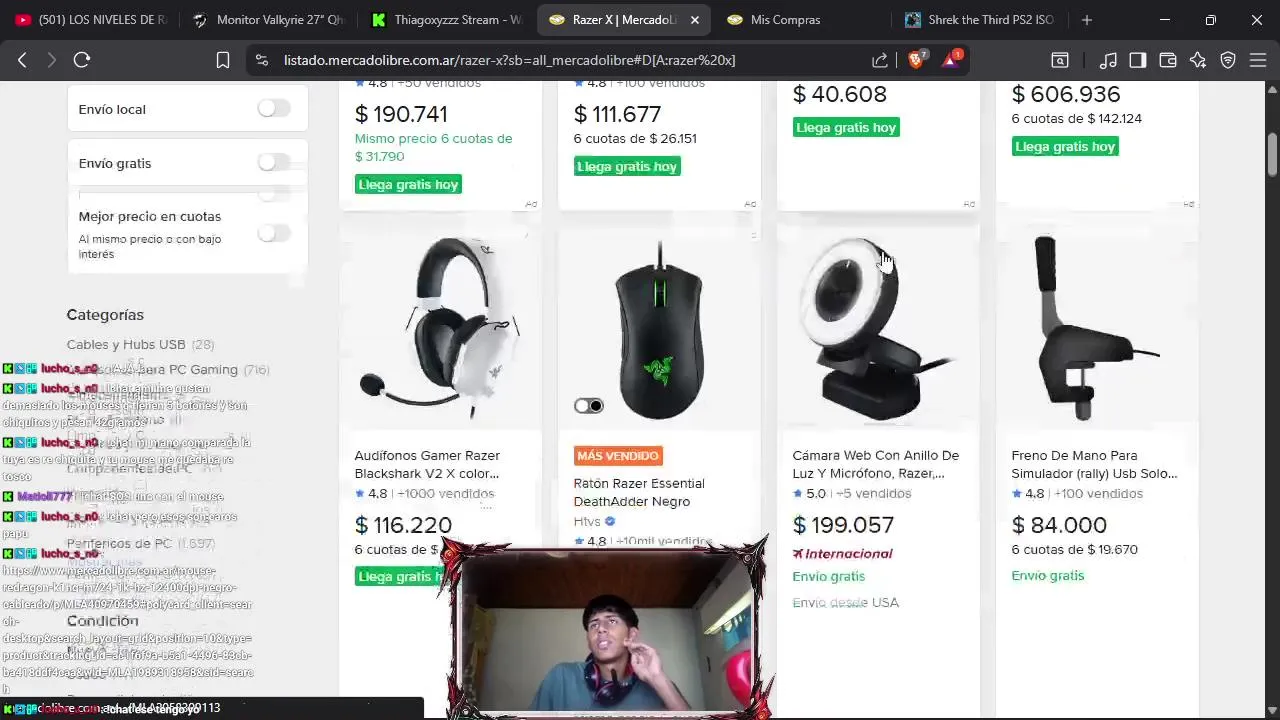The width and height of the screenshot is (1280, 720).
Task: Click the address bar URL field
Action: (509, 60)
